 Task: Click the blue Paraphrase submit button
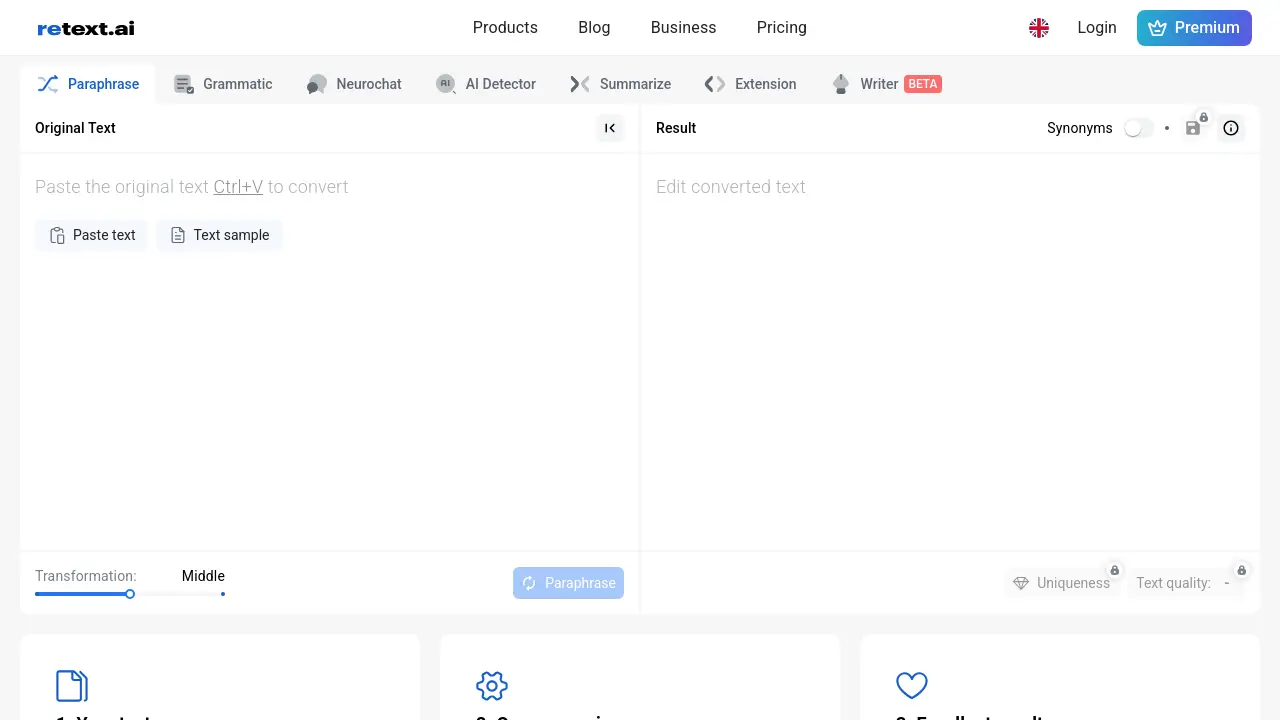[x=568, y=583]
